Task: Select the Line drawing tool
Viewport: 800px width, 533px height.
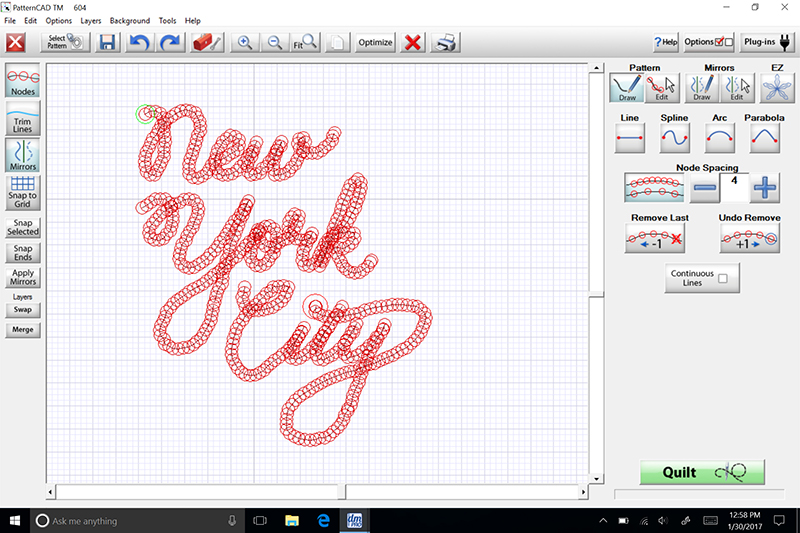Action: pos(629,138)
